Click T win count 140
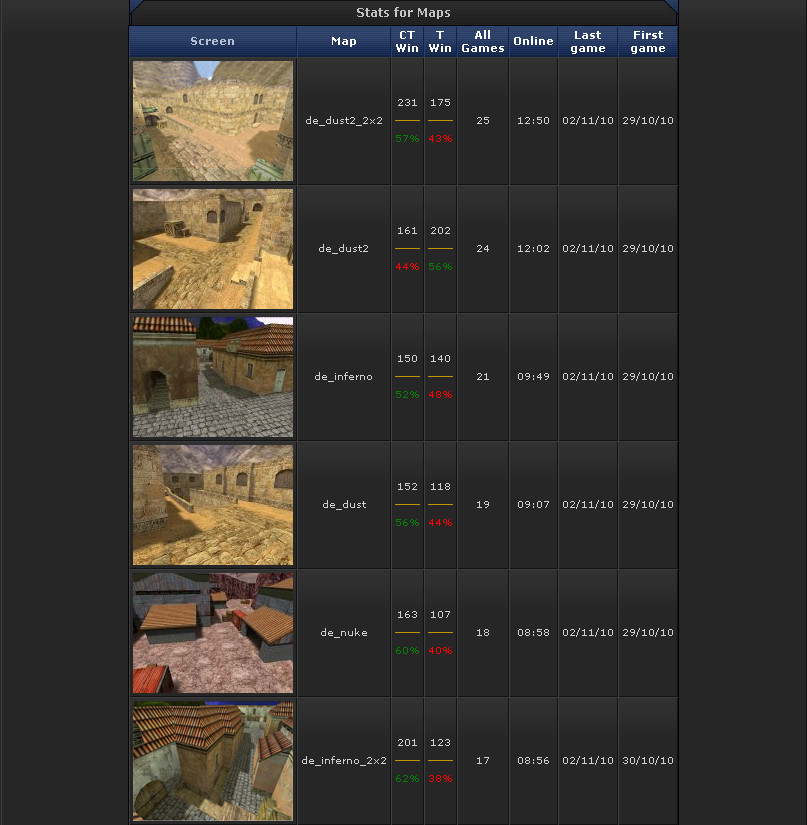 coord(440,359)
